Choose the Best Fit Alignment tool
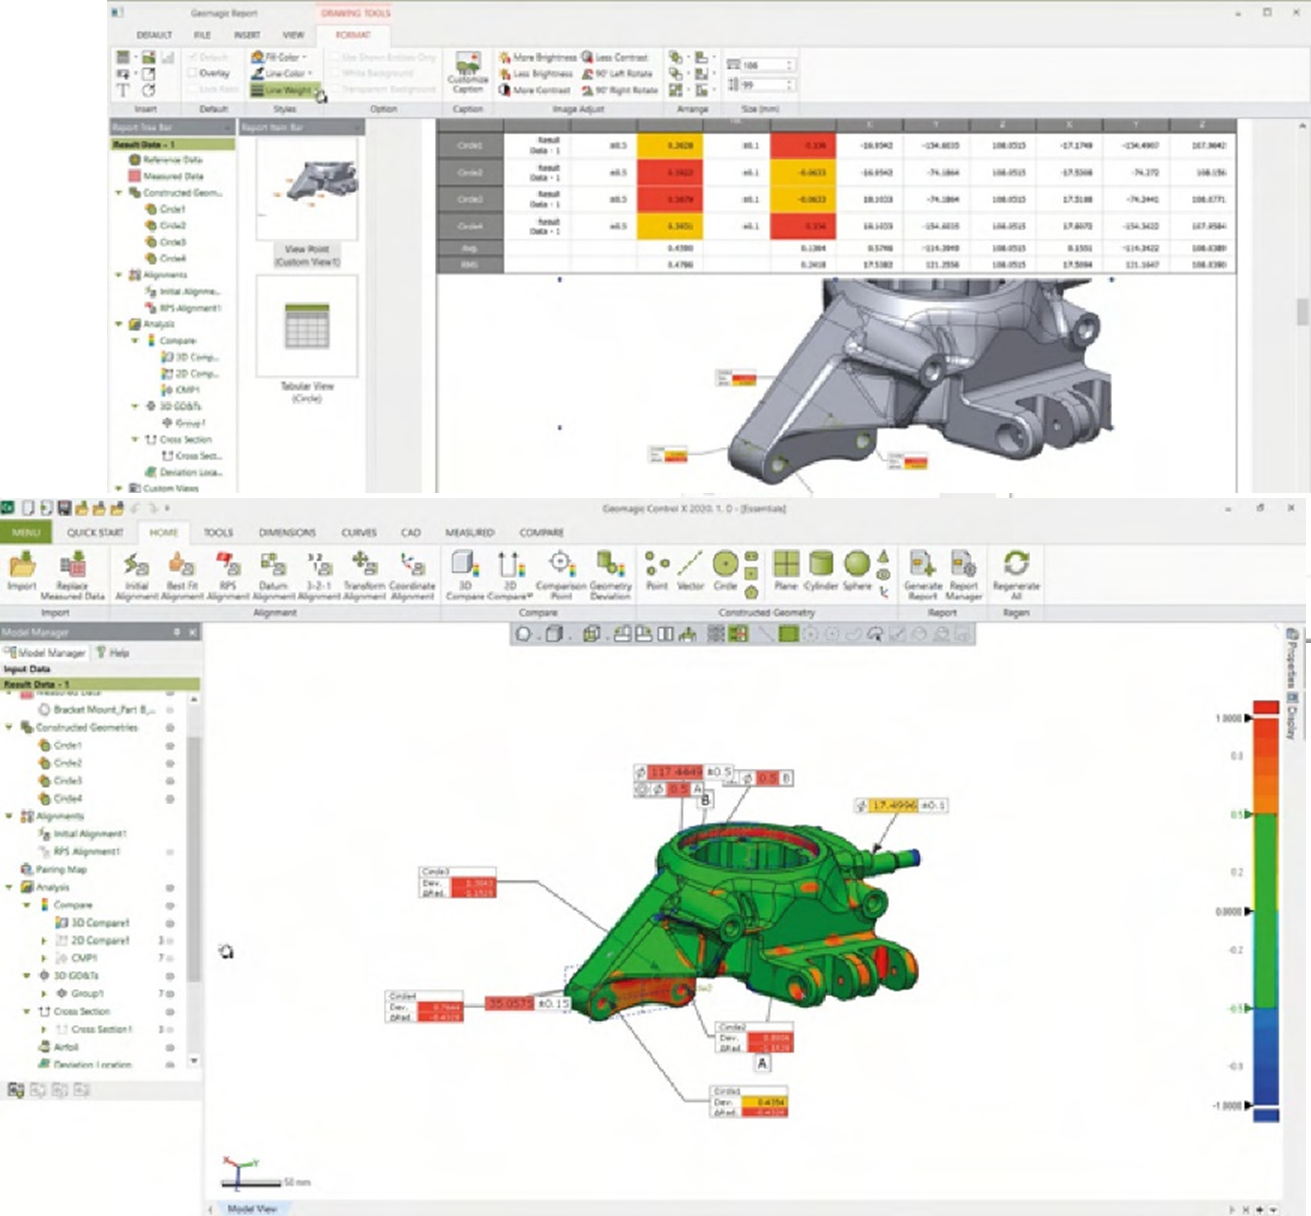The width and height of the screenshot is (1311, 1216). coord(182,574)
